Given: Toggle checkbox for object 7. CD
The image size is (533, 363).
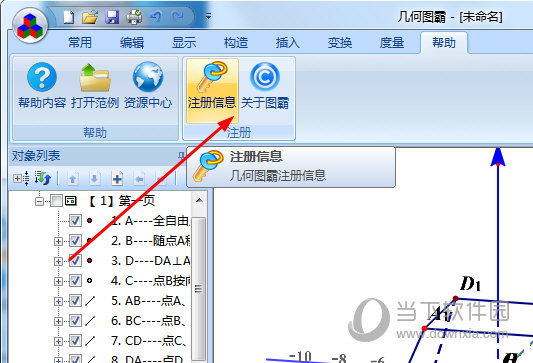Looking at the screenshot, I should pos(75,341).
